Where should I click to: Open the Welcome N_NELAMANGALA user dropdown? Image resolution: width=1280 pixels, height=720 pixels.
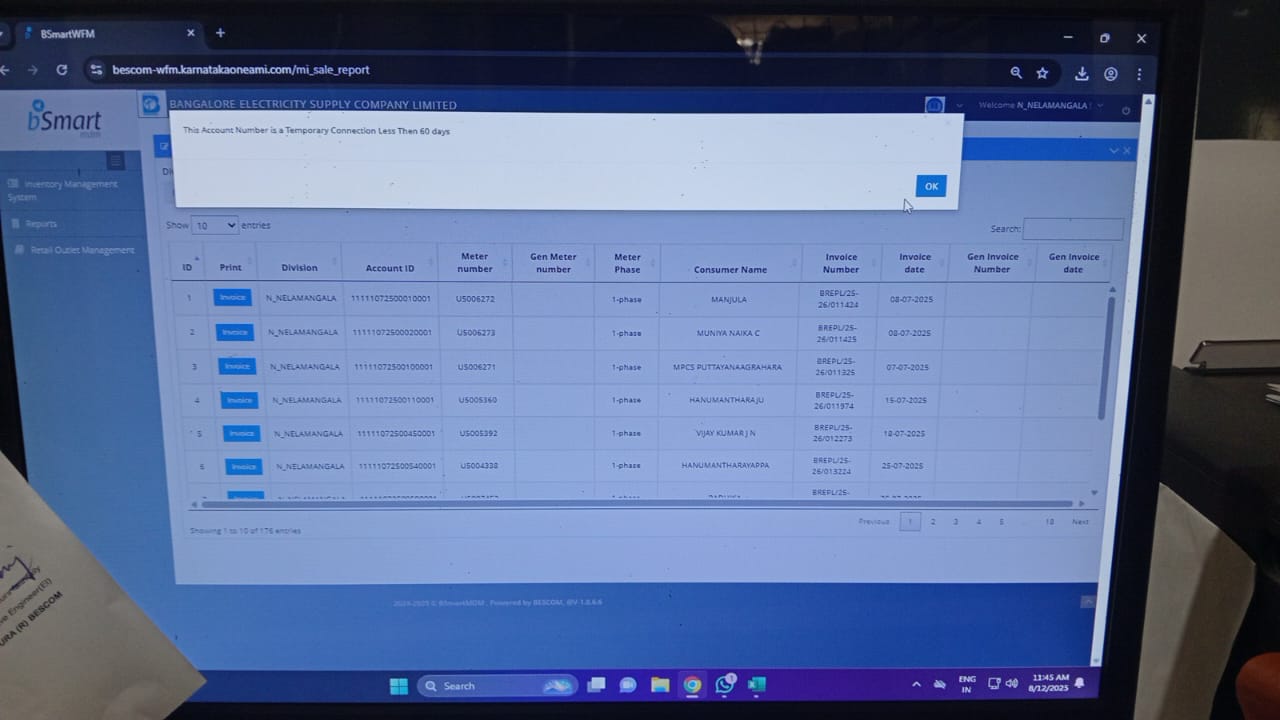click(1040, 105)
